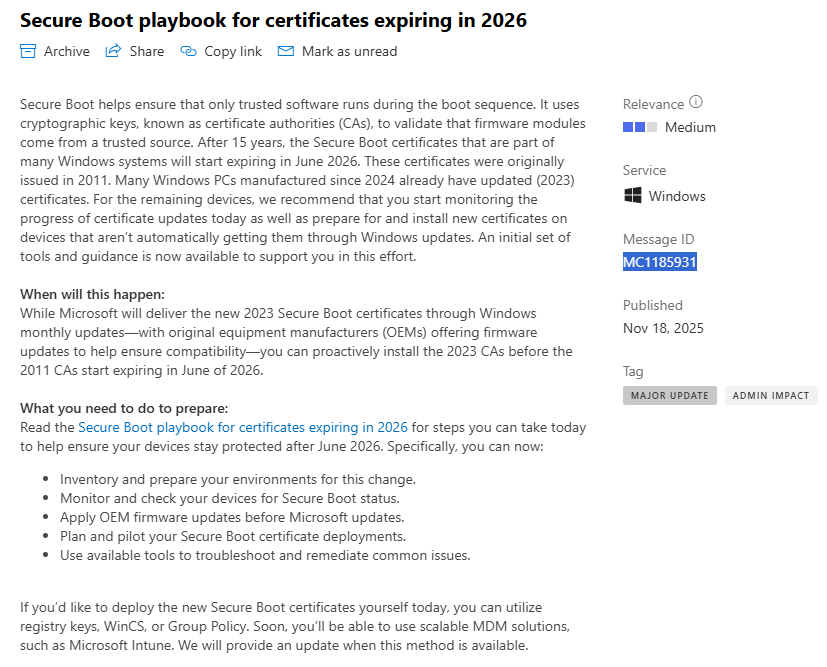Click the page title Secure Boot playbook heading
The height and width of the screenshot is (667, 827).
[x=273, y=20]
